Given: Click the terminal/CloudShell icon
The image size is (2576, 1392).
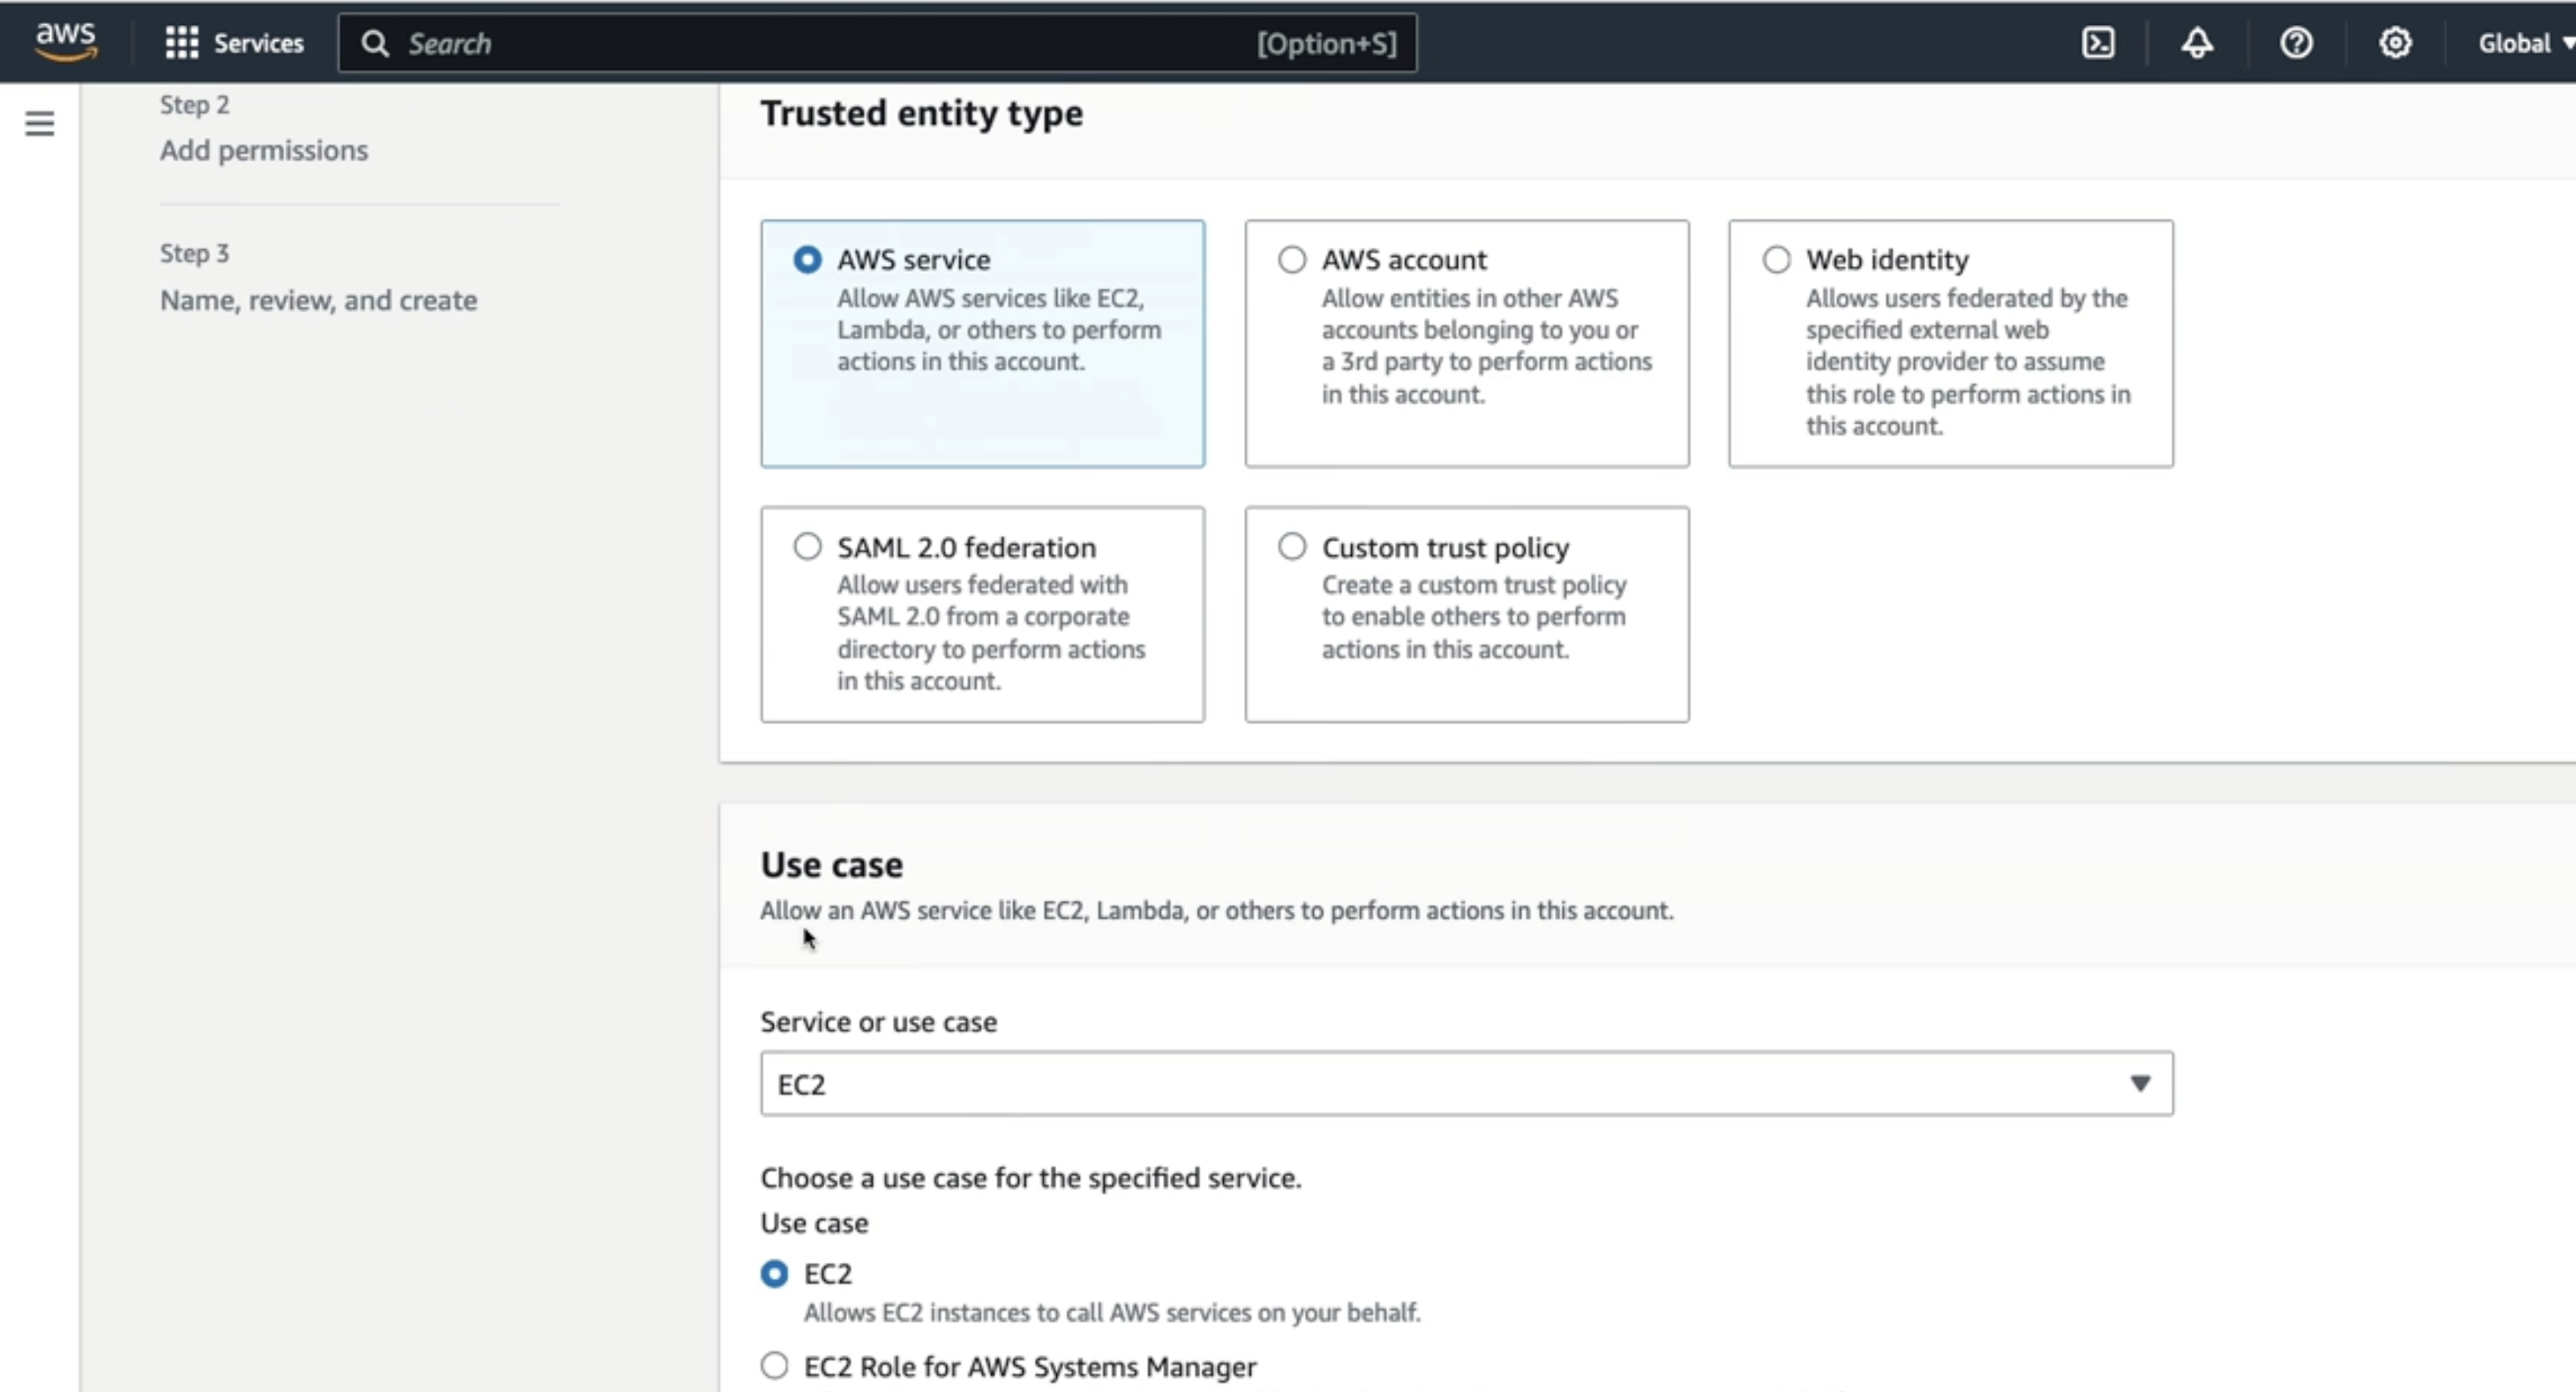Looking at the screenshot, I should [x=2097, y=43].
